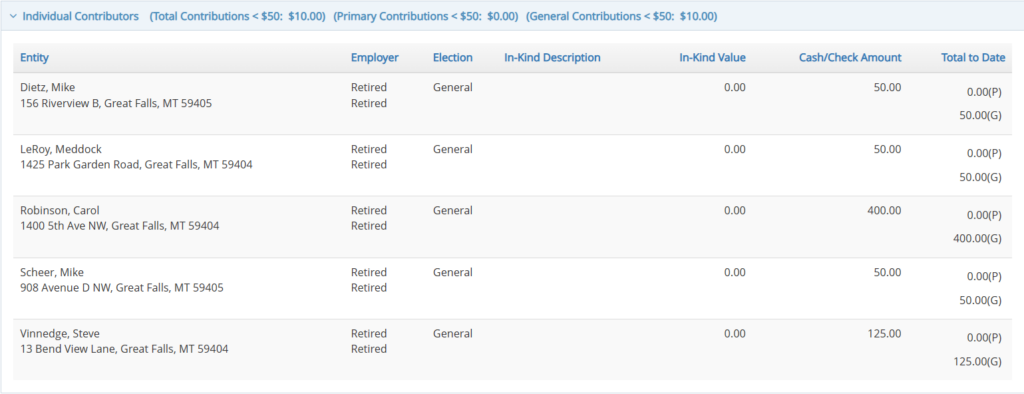
Task: Click the 125.00 cash amount for Vinnedge
Action: [882, 333]
